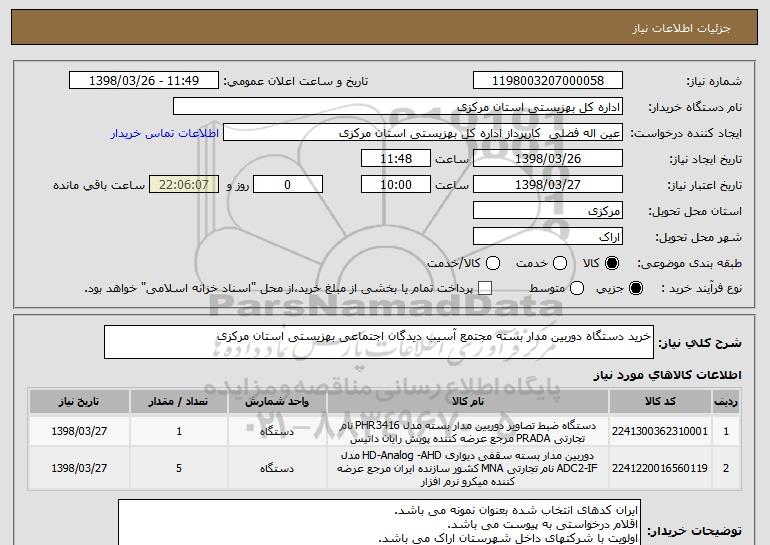This screenshot has width=770, height=545.
Task: Click the need number field 1198003207000058
Action: (548, 81)
